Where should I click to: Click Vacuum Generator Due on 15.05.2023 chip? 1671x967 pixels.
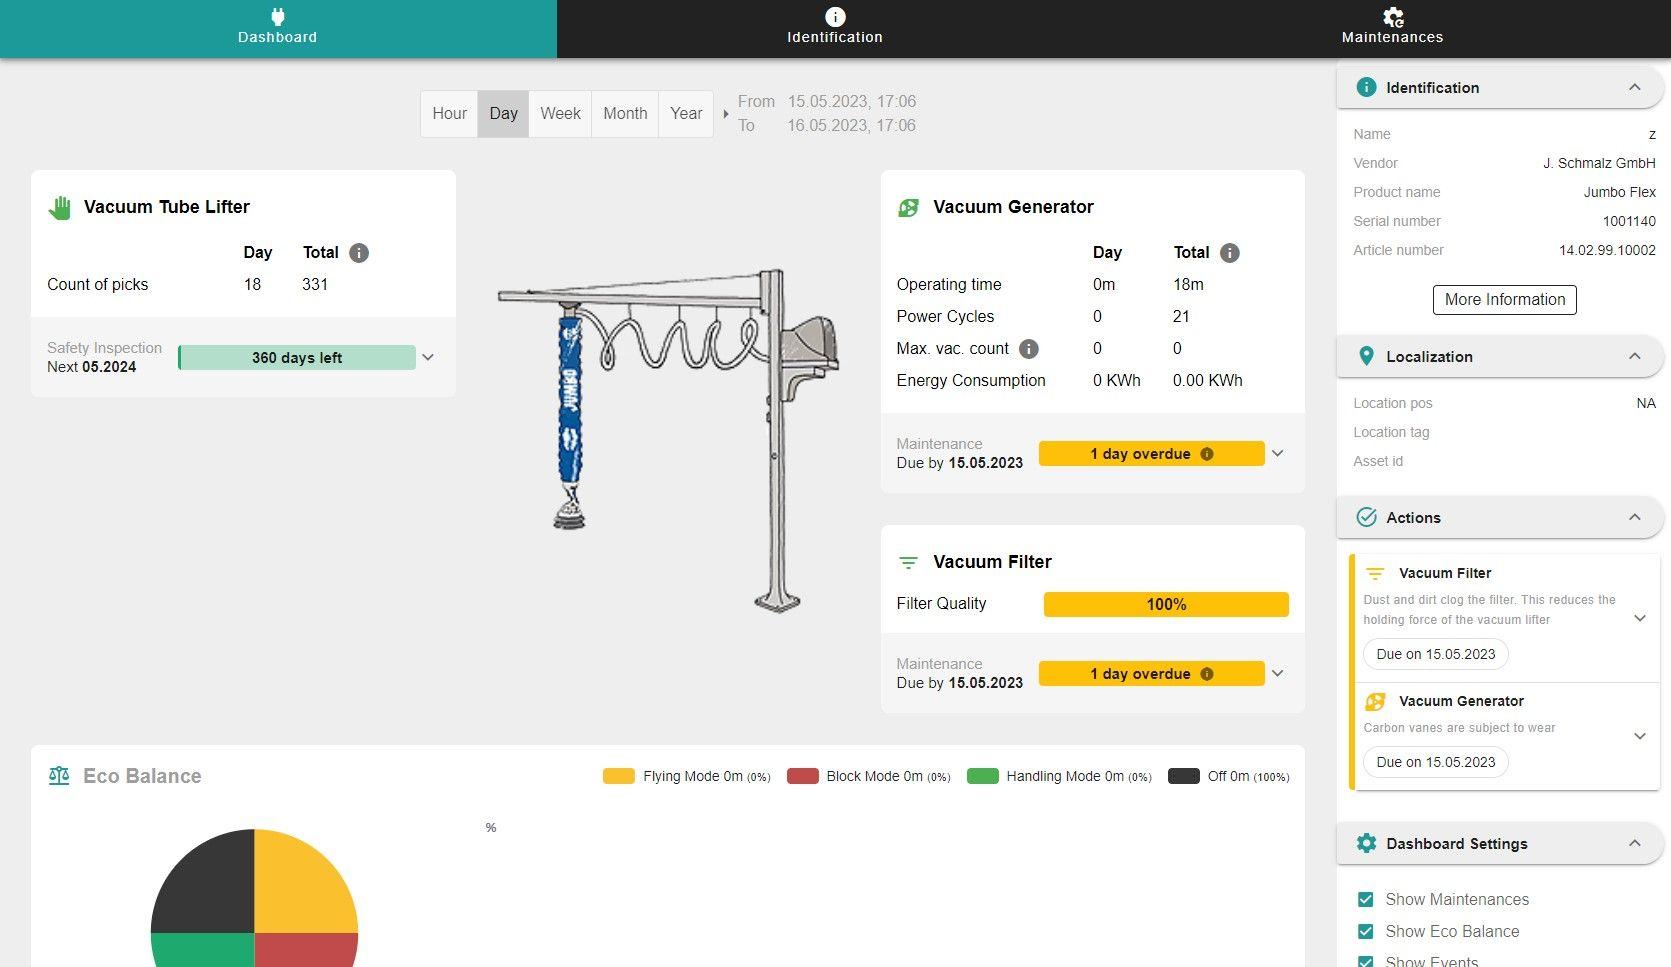[x=1435, y=762]
